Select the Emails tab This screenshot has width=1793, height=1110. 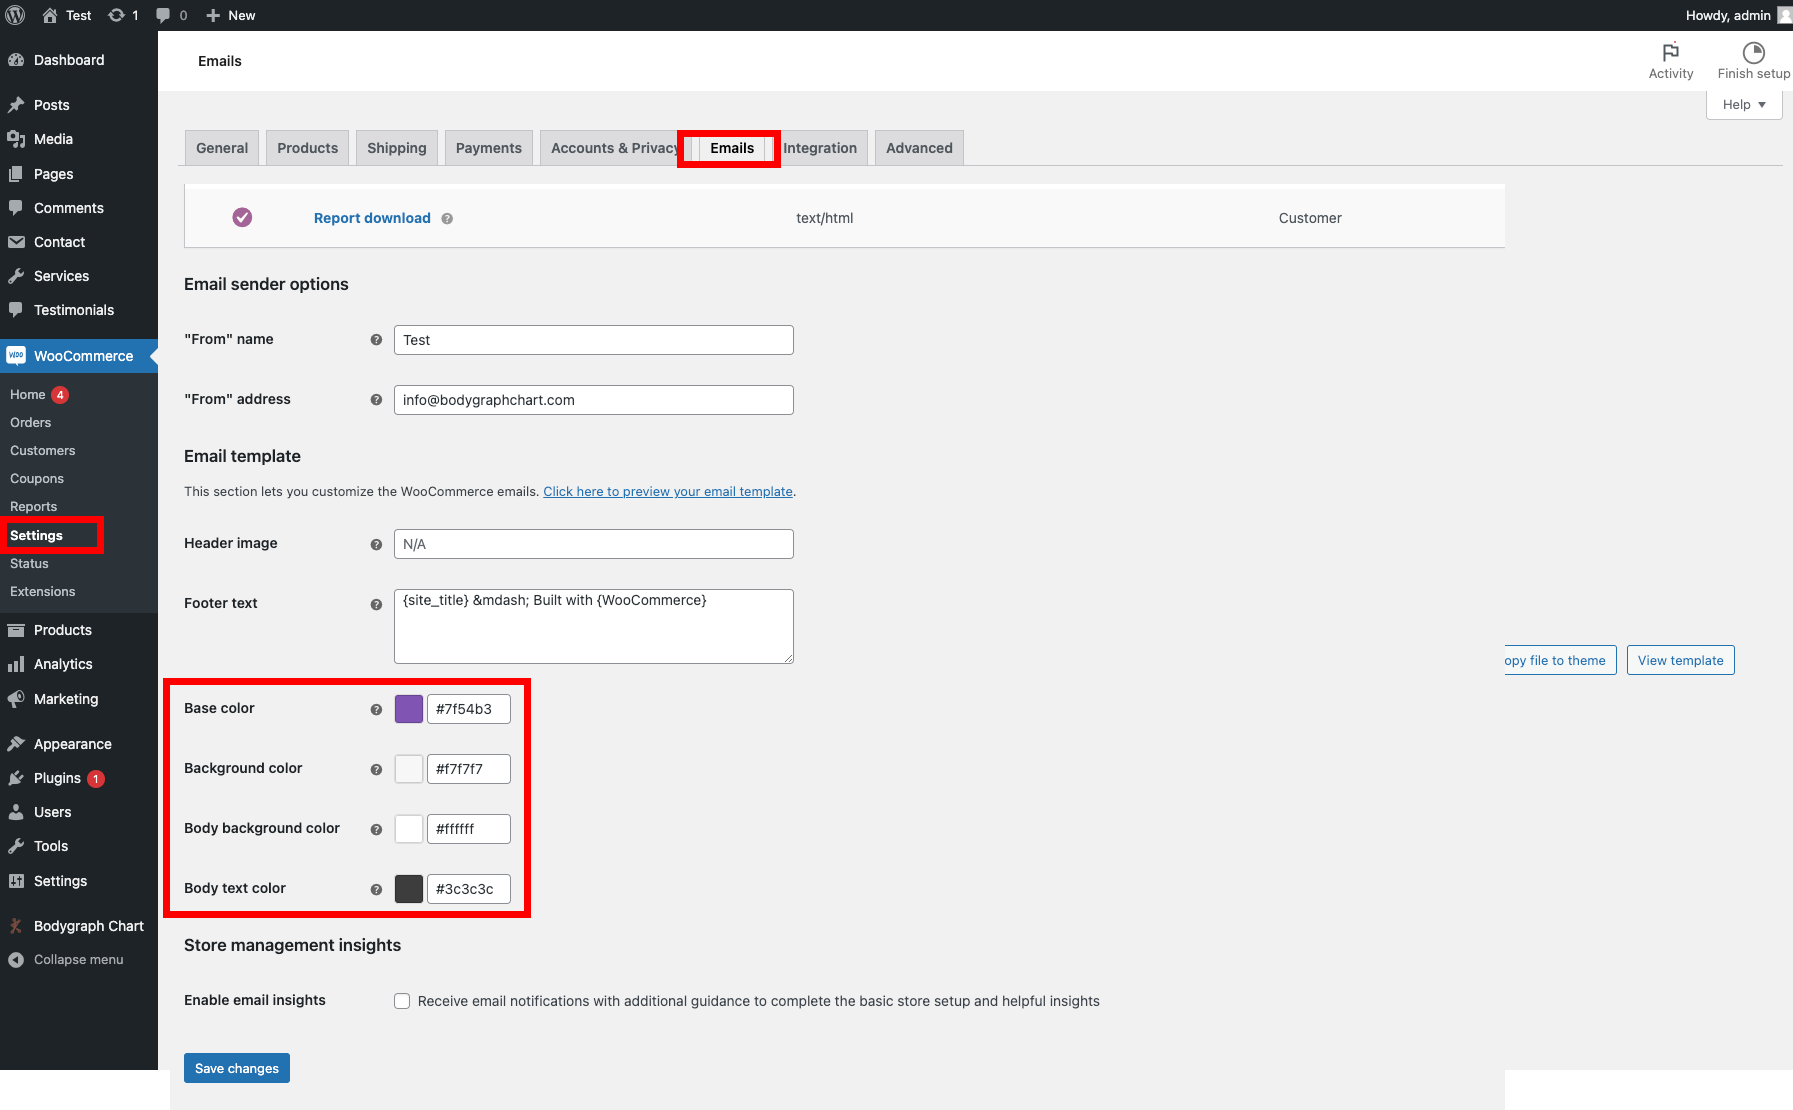coord(732,148)
